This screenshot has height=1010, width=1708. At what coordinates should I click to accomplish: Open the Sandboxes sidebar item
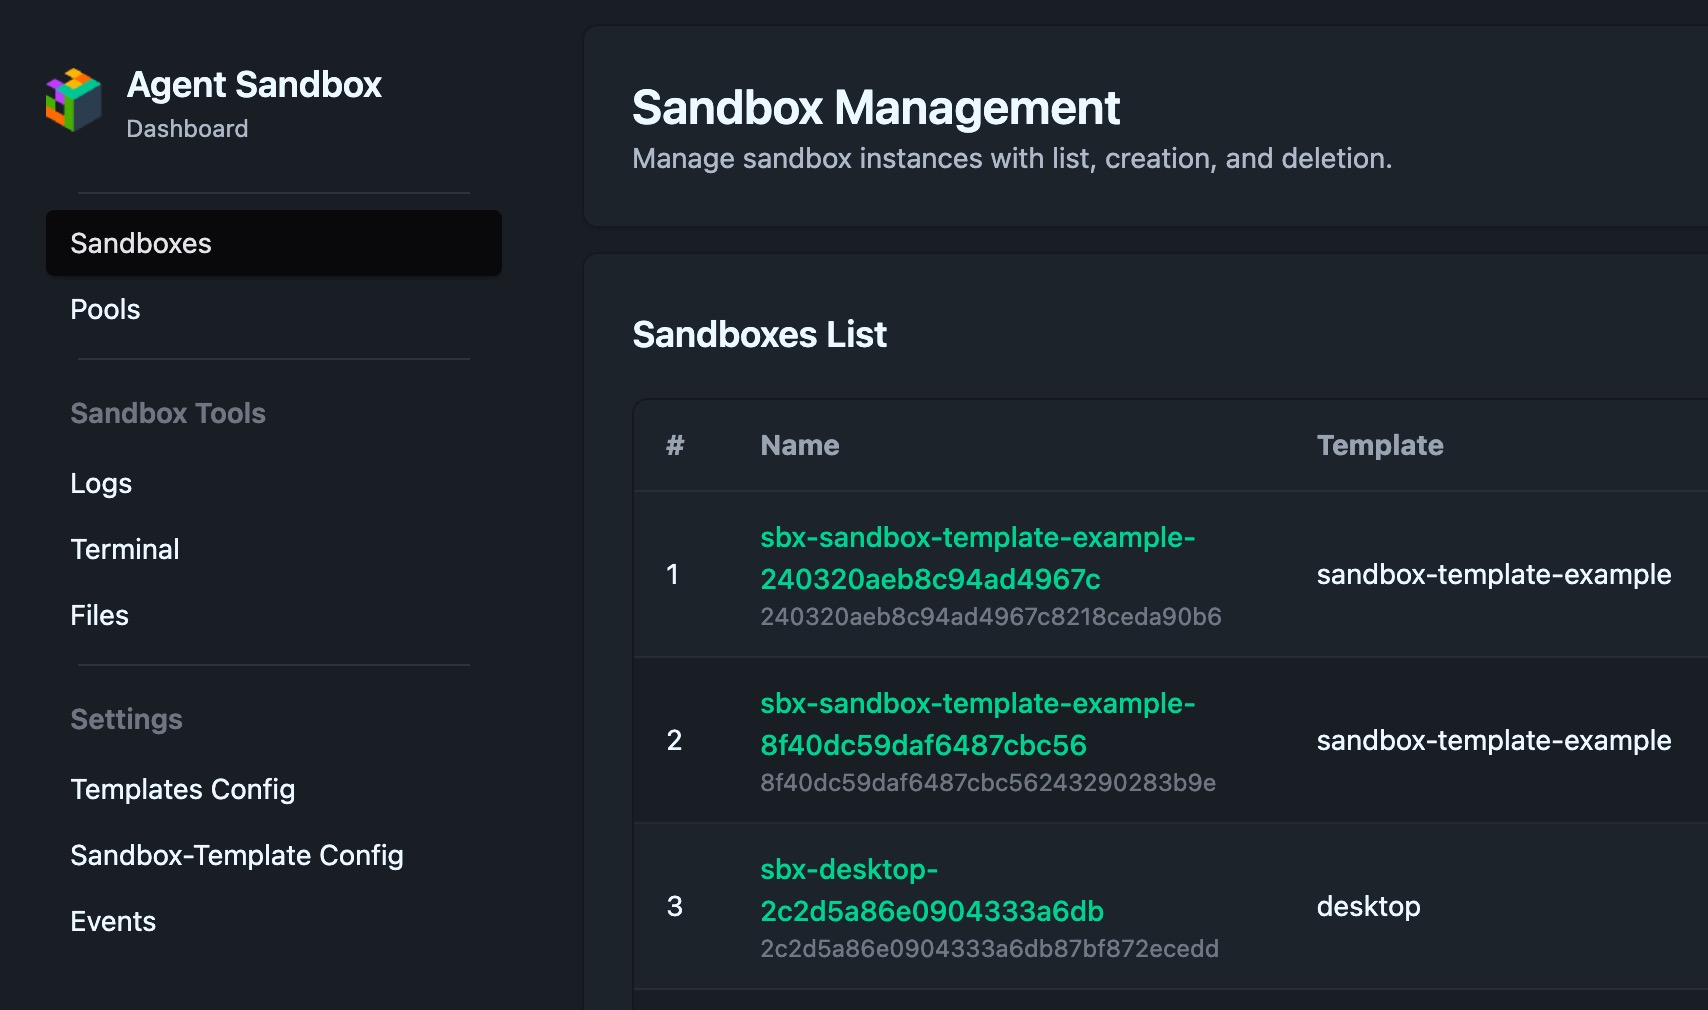point(273,243)
